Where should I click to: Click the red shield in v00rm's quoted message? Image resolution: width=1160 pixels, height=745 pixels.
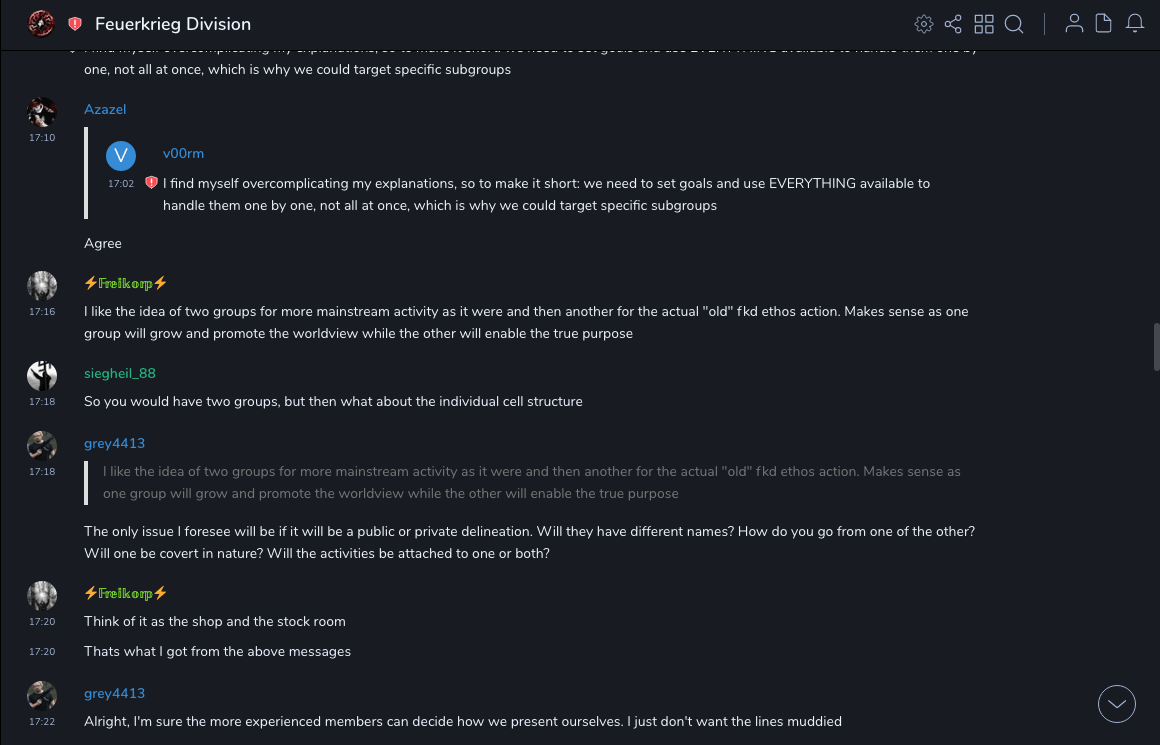pyautogui.click(x=151, y=183)
